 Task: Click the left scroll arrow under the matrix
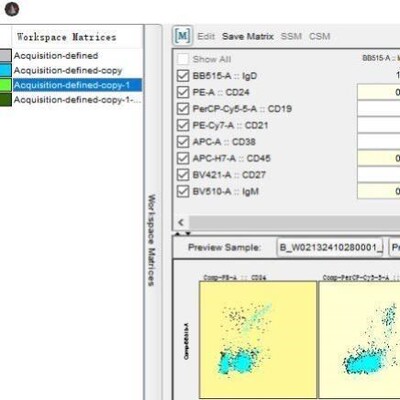[181, 222]
